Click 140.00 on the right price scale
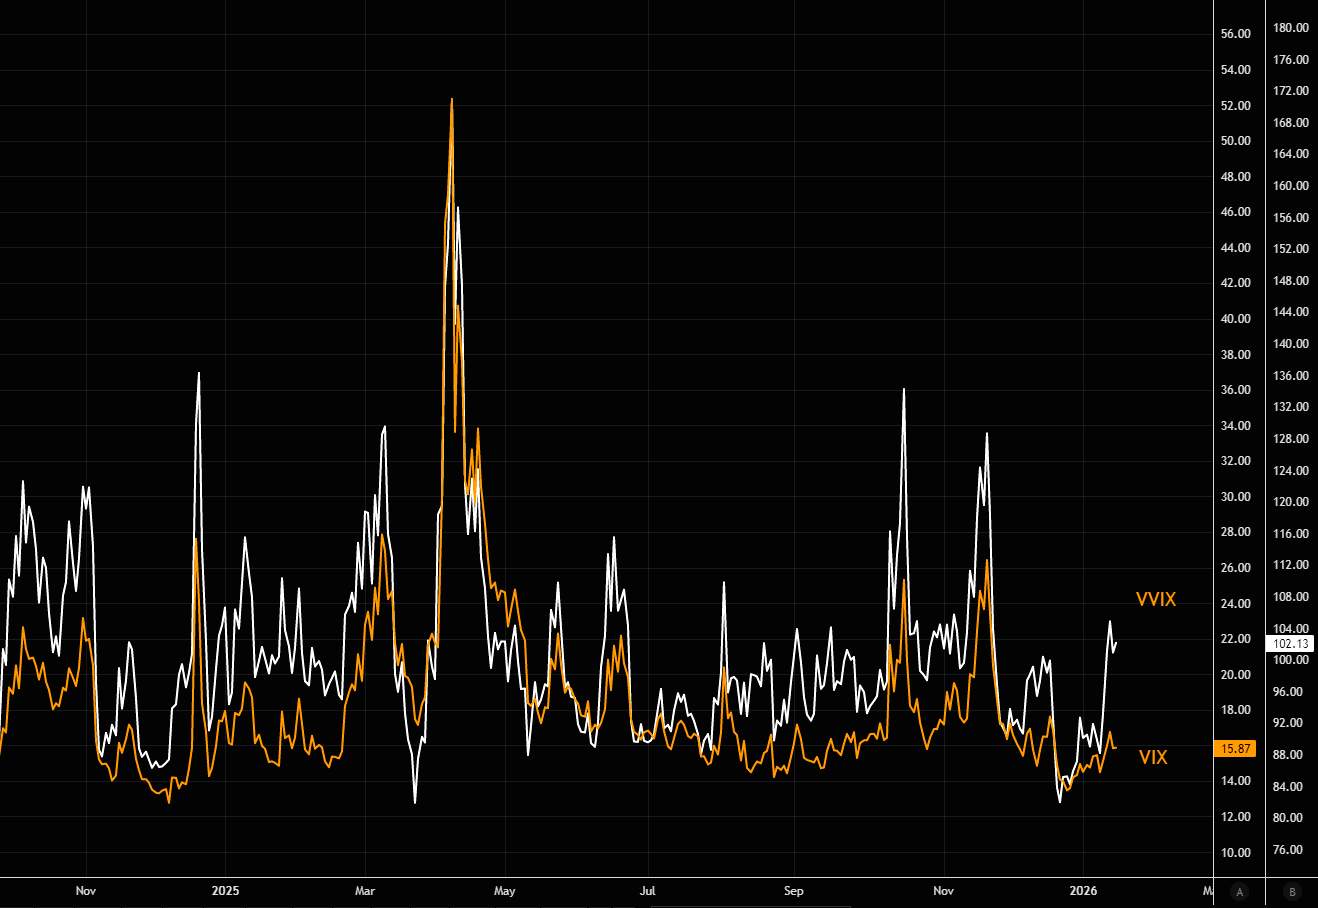 click(1291, 344)
